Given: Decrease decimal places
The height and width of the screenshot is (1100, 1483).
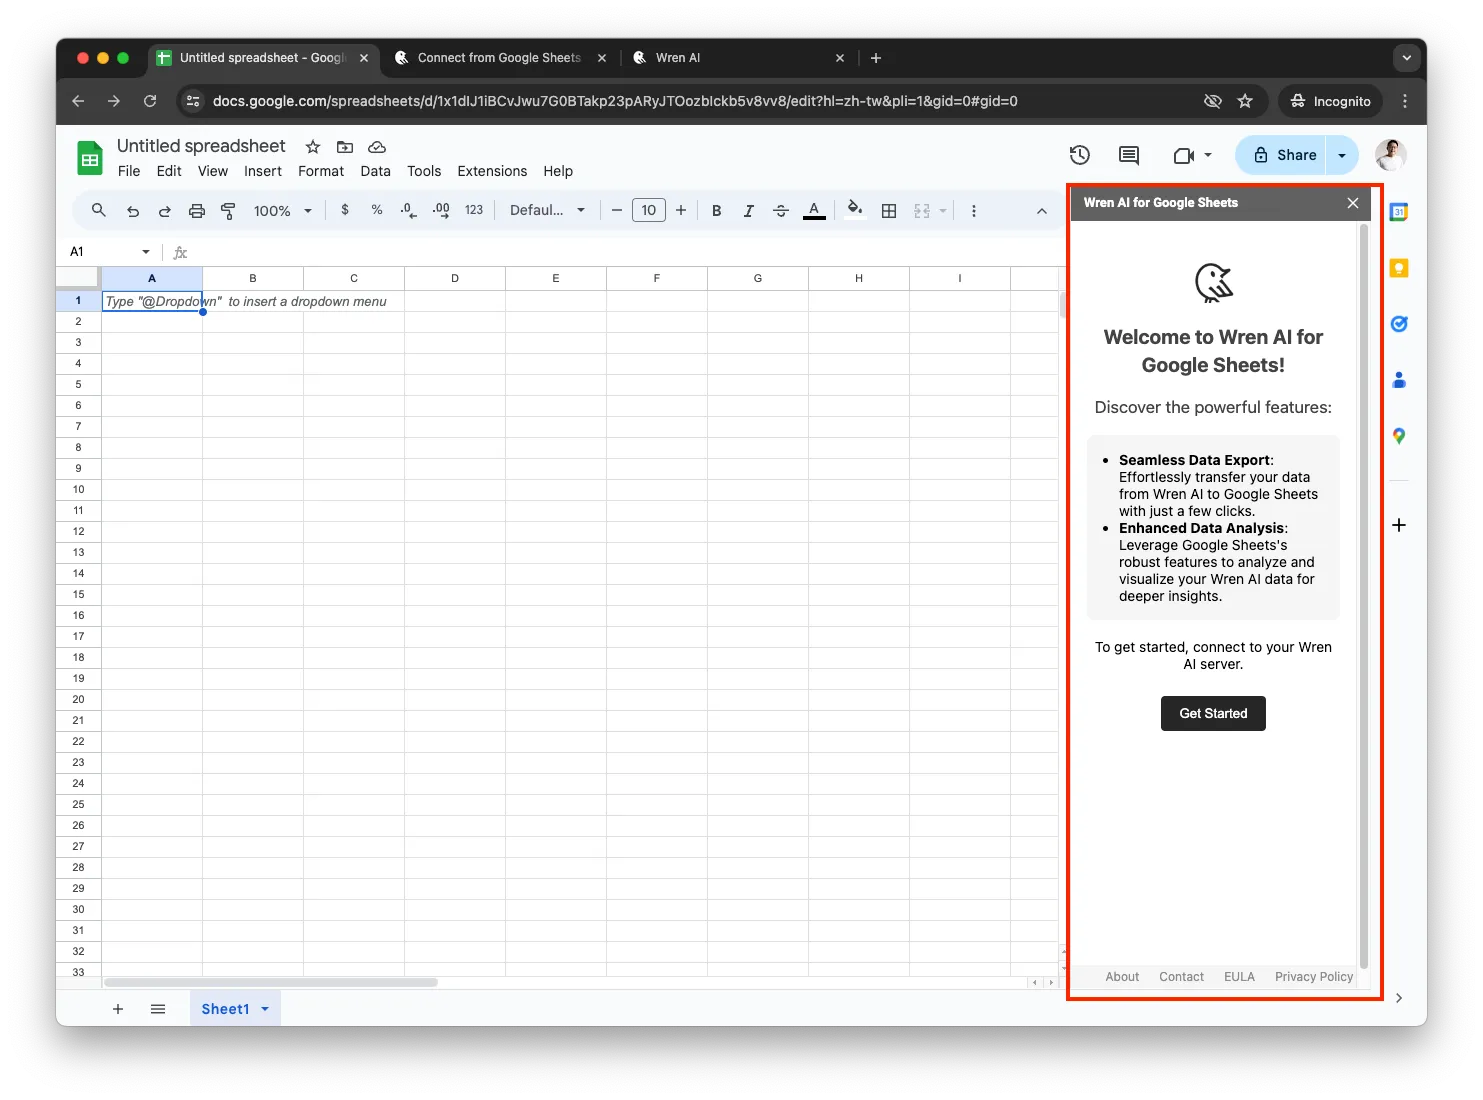Looking at the screenshot, I should click(408, 210).
